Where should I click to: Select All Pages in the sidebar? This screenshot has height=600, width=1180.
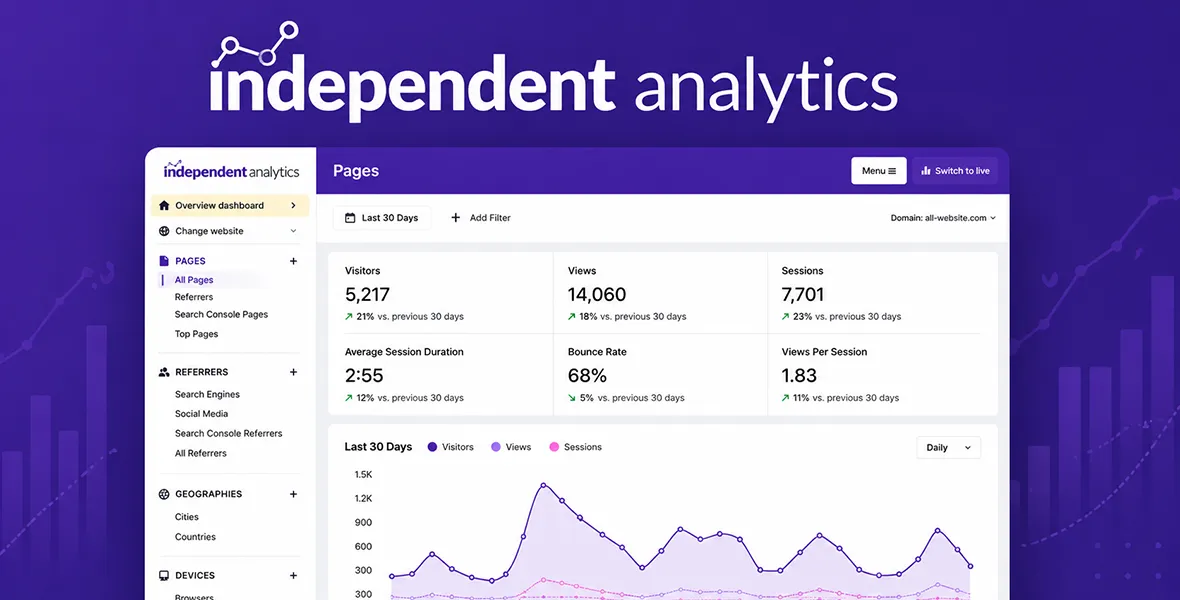(x=194, y=280)
